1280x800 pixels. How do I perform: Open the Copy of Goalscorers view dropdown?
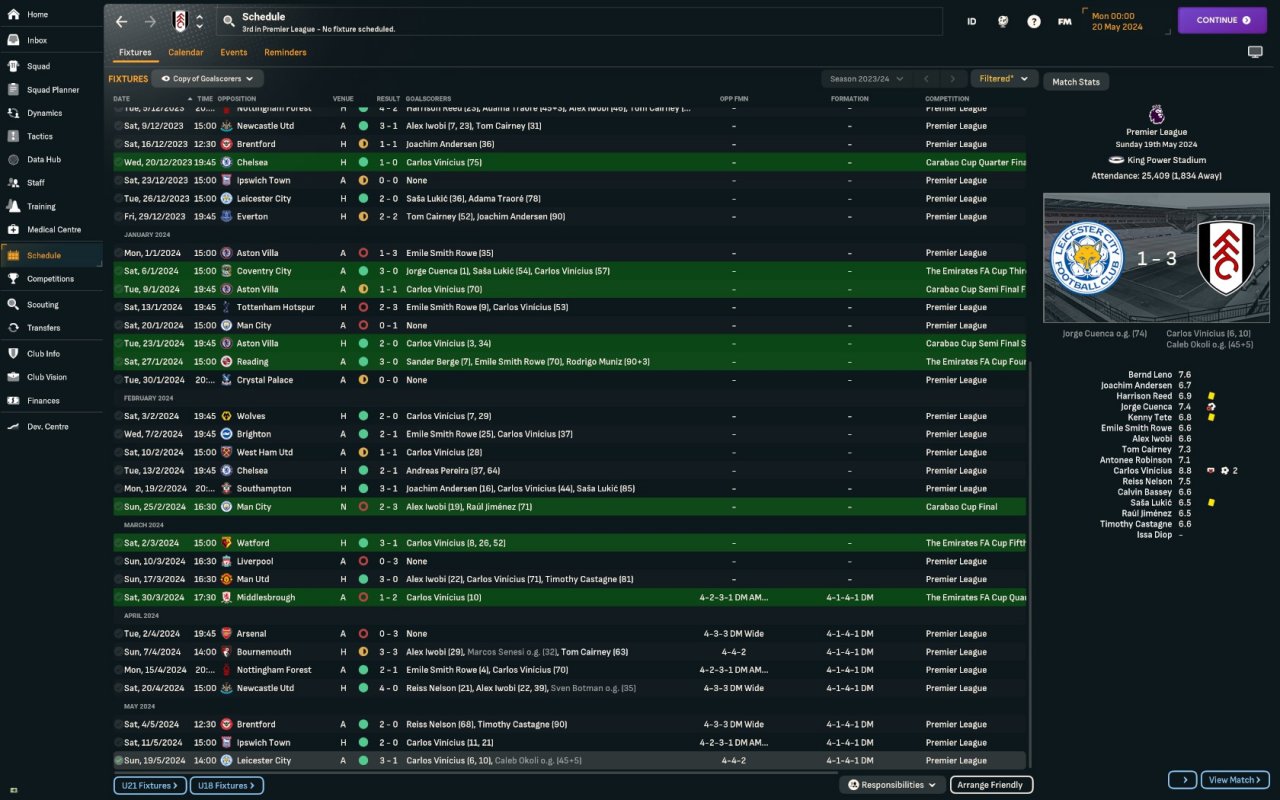pos(208,78)
